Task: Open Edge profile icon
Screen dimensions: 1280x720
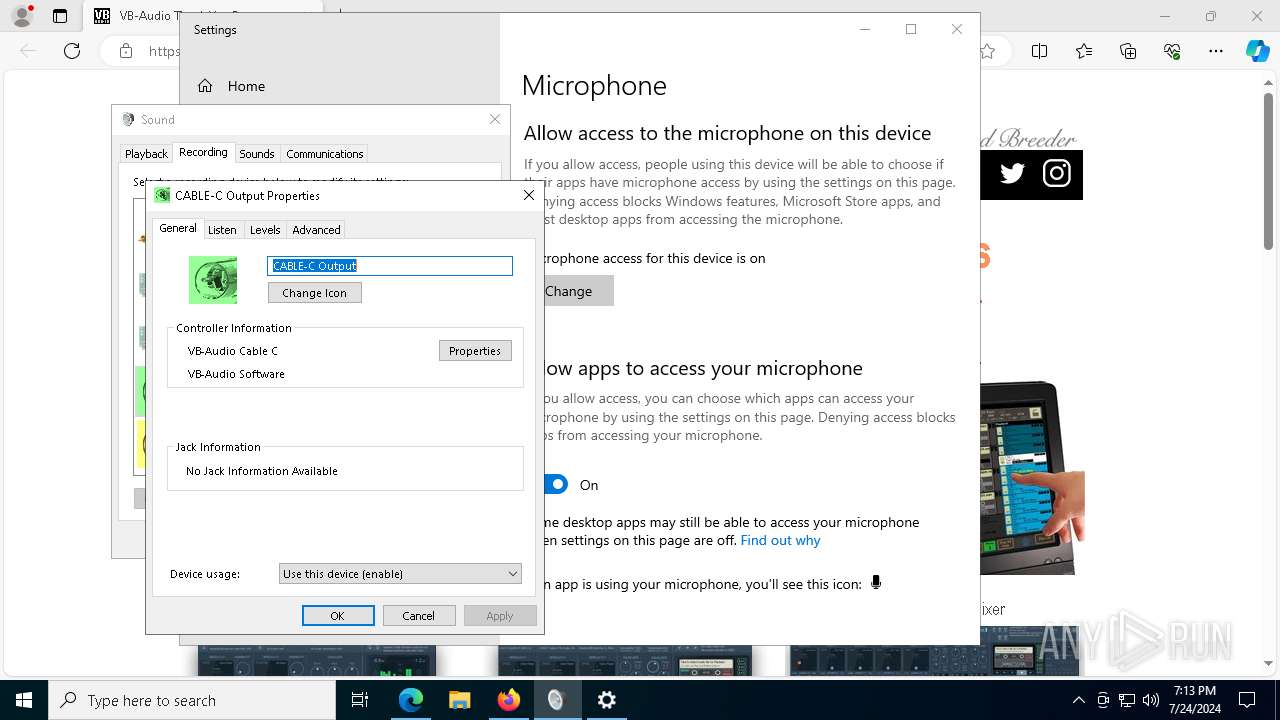Action: tap(22, 16)
